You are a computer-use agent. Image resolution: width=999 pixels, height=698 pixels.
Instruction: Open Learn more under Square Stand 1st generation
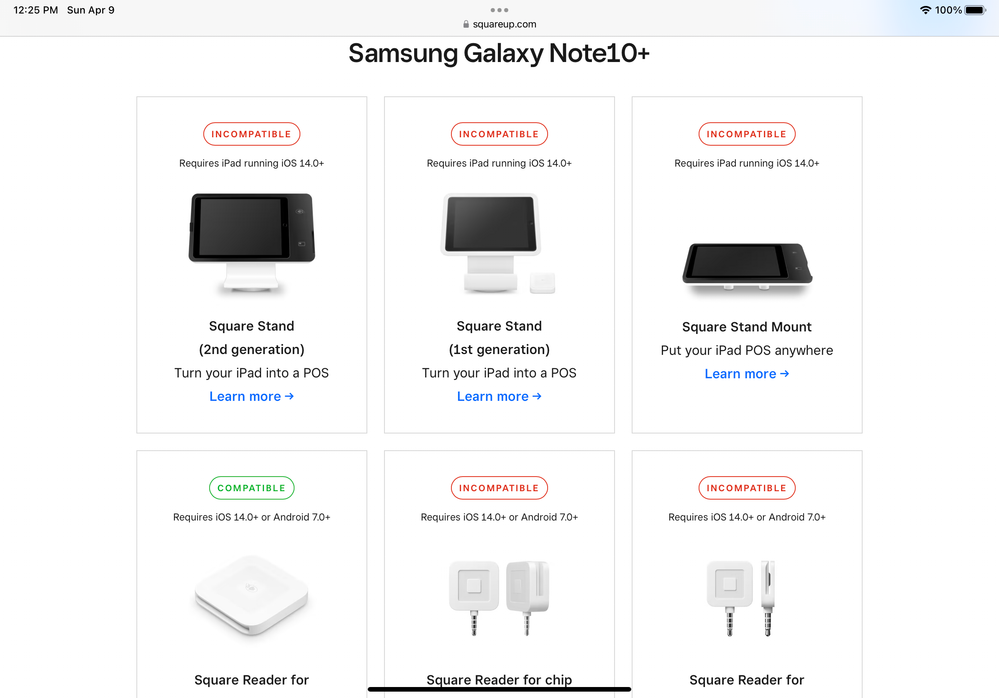[499, 396]
